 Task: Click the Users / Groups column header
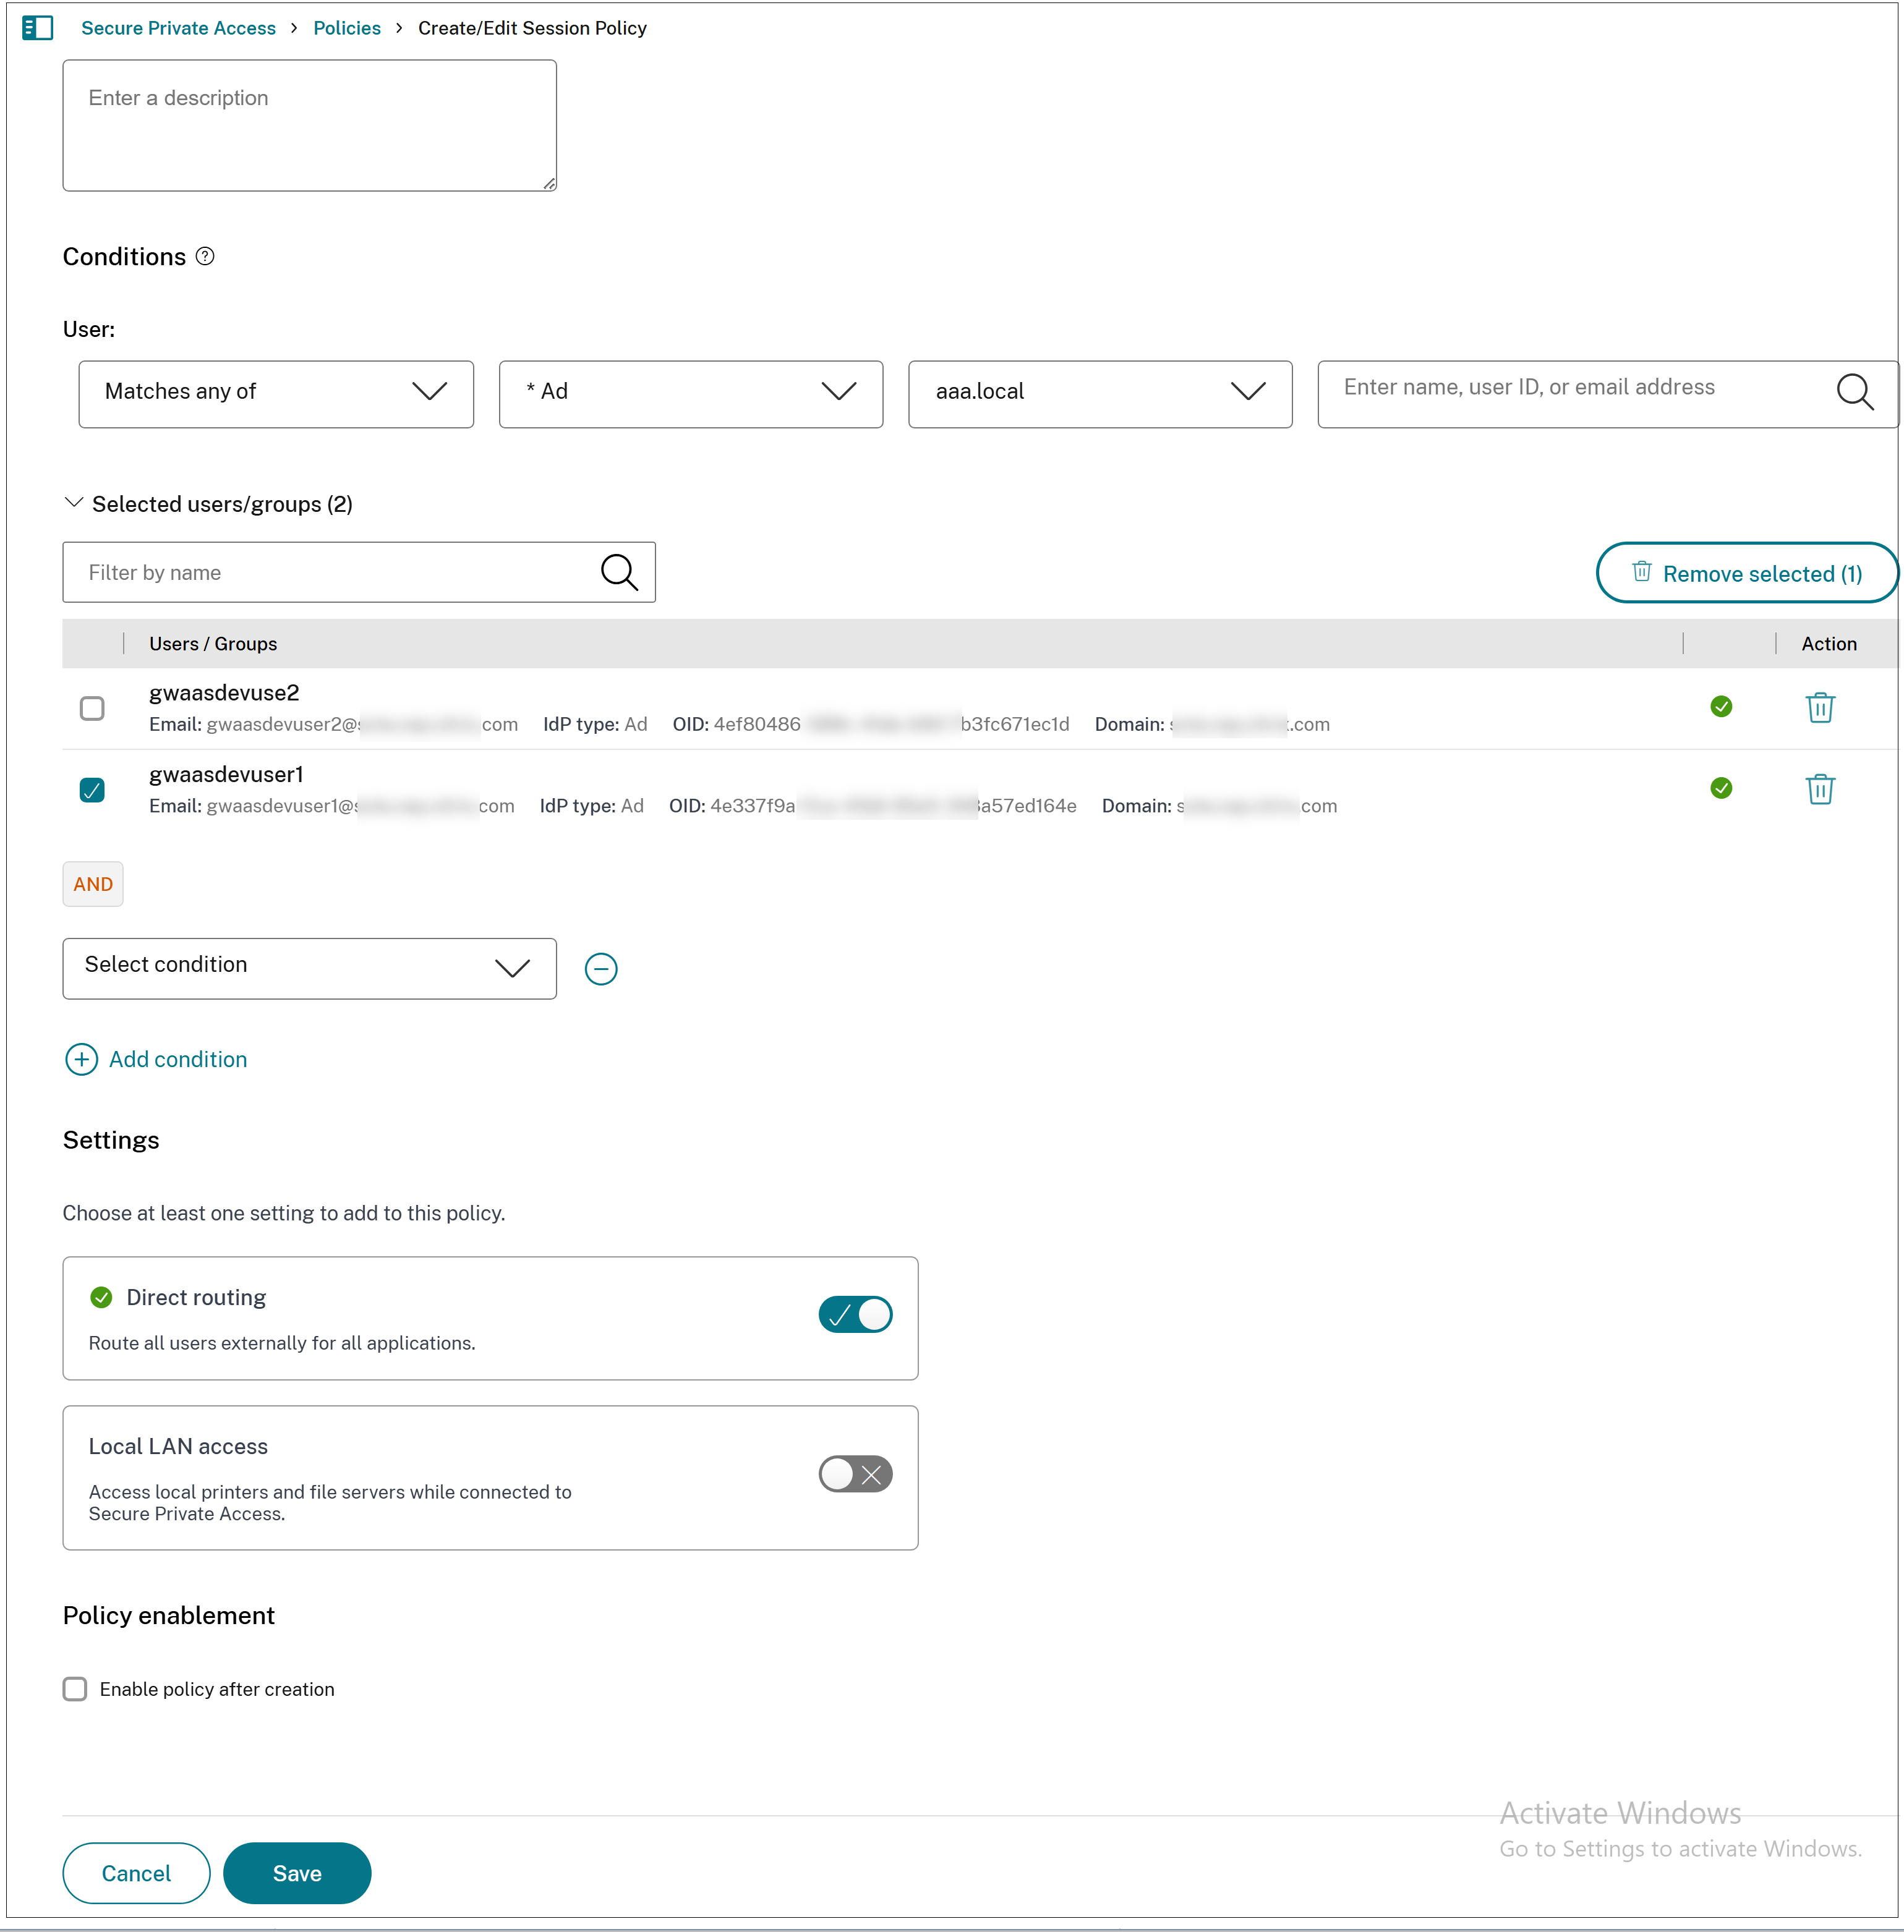pos(213,644)
